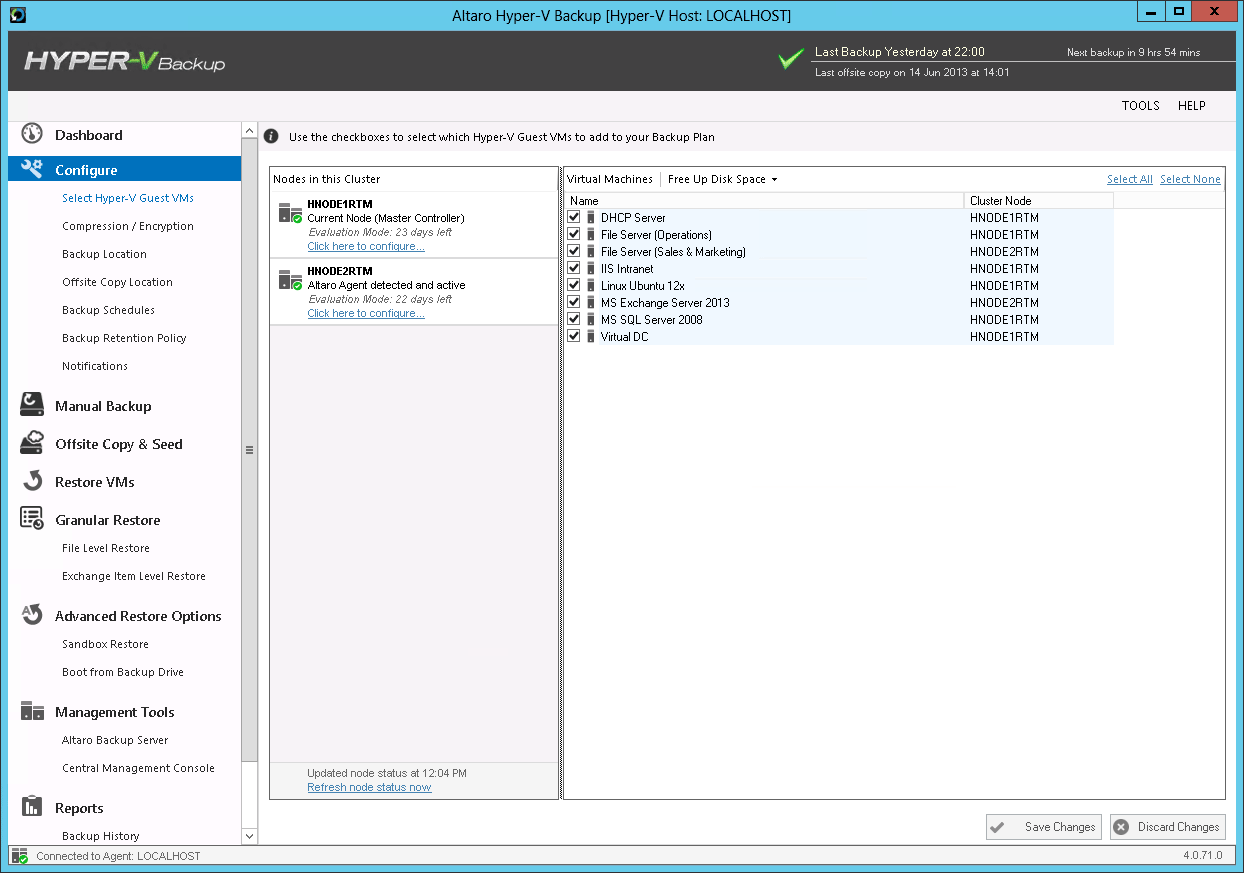Toggle the Linux Ubuntu 12x checkbox
This screenshot has width=1244, height=873.
pos(574,285)
